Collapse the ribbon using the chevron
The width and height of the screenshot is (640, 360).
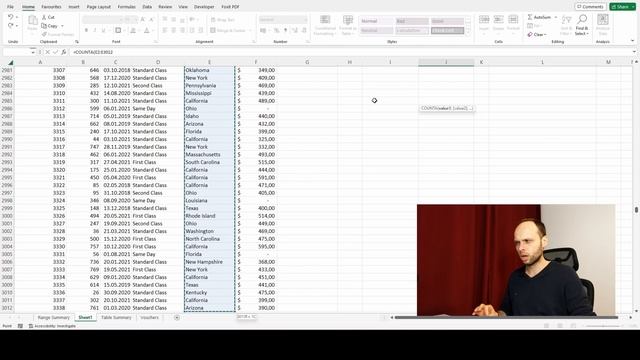tap(632, 41)
